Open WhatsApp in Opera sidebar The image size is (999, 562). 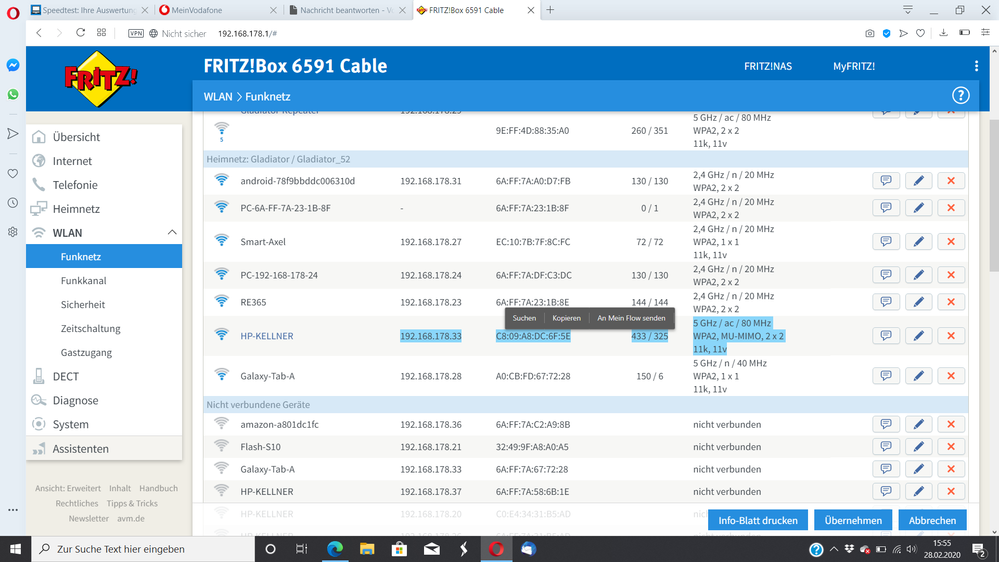[x=13, y=94]
